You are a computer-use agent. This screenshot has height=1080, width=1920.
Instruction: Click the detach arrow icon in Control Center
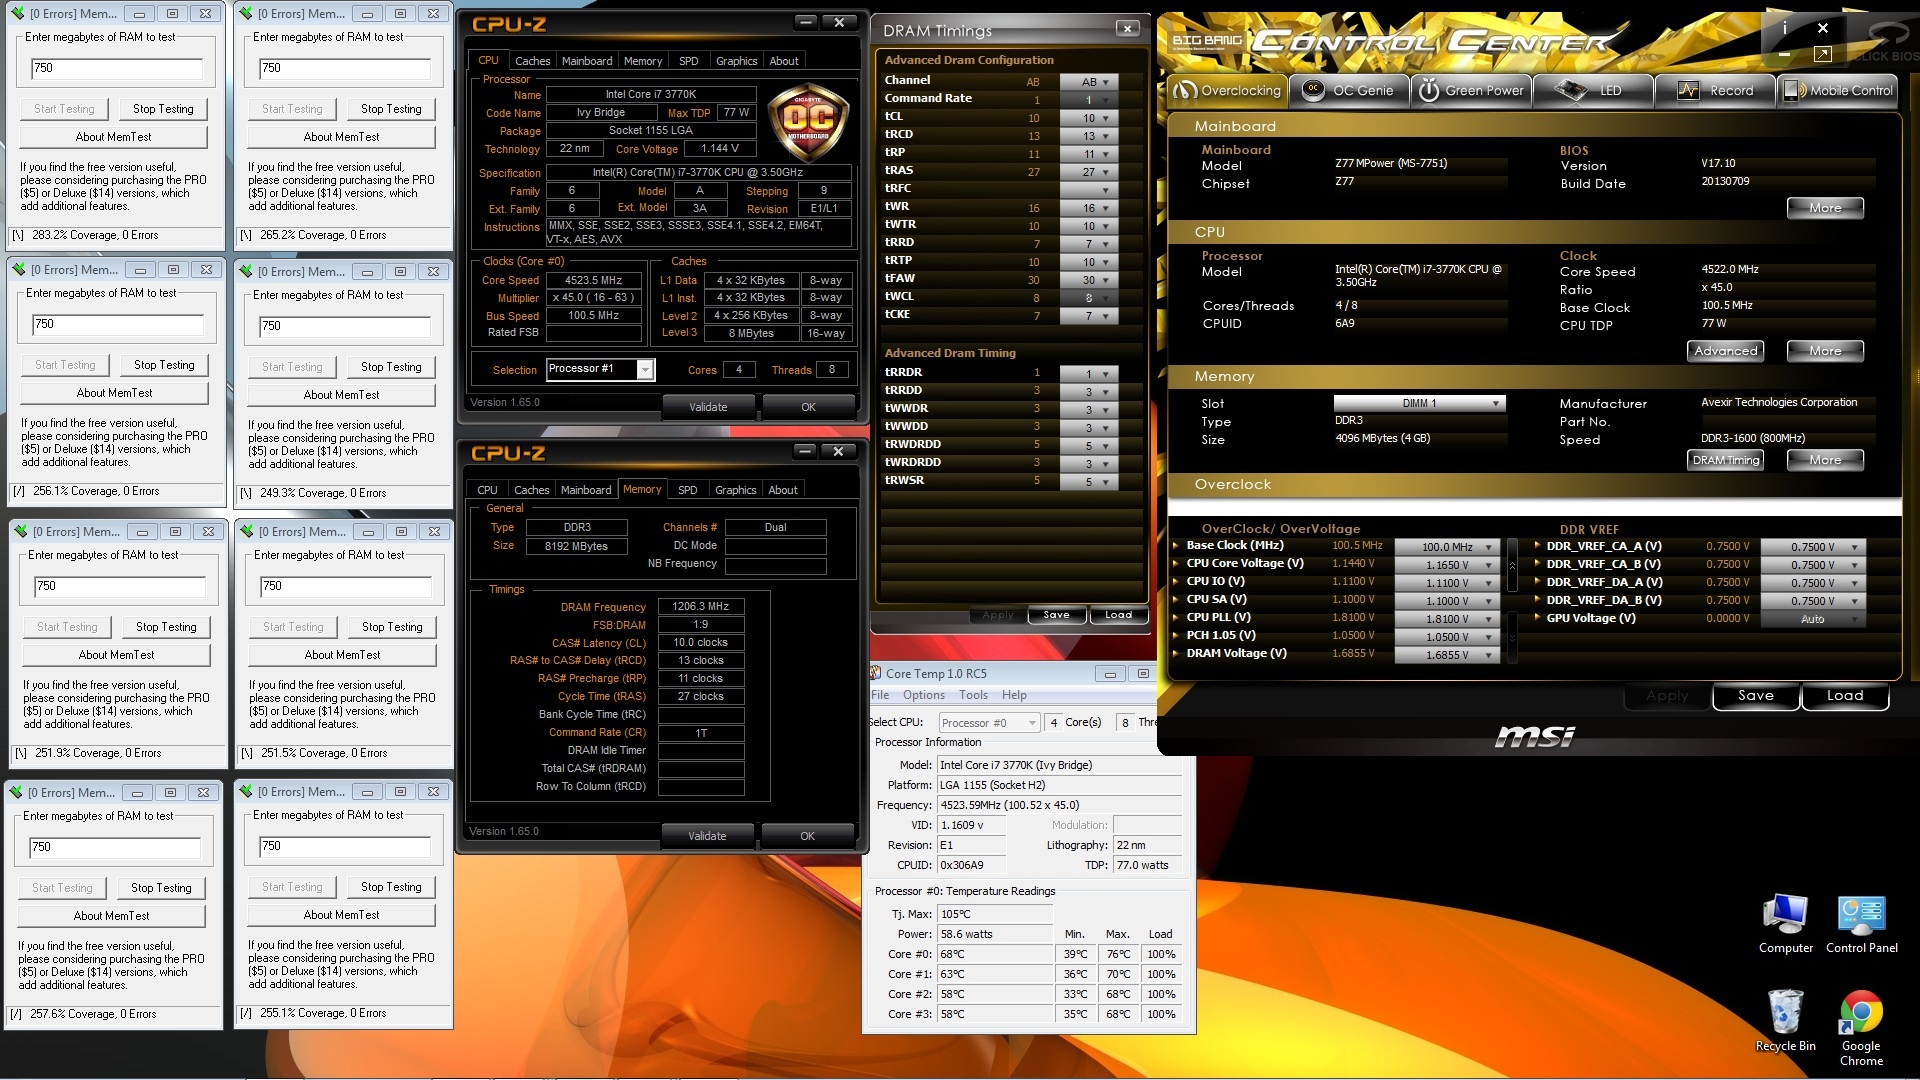click(1822, 54)
